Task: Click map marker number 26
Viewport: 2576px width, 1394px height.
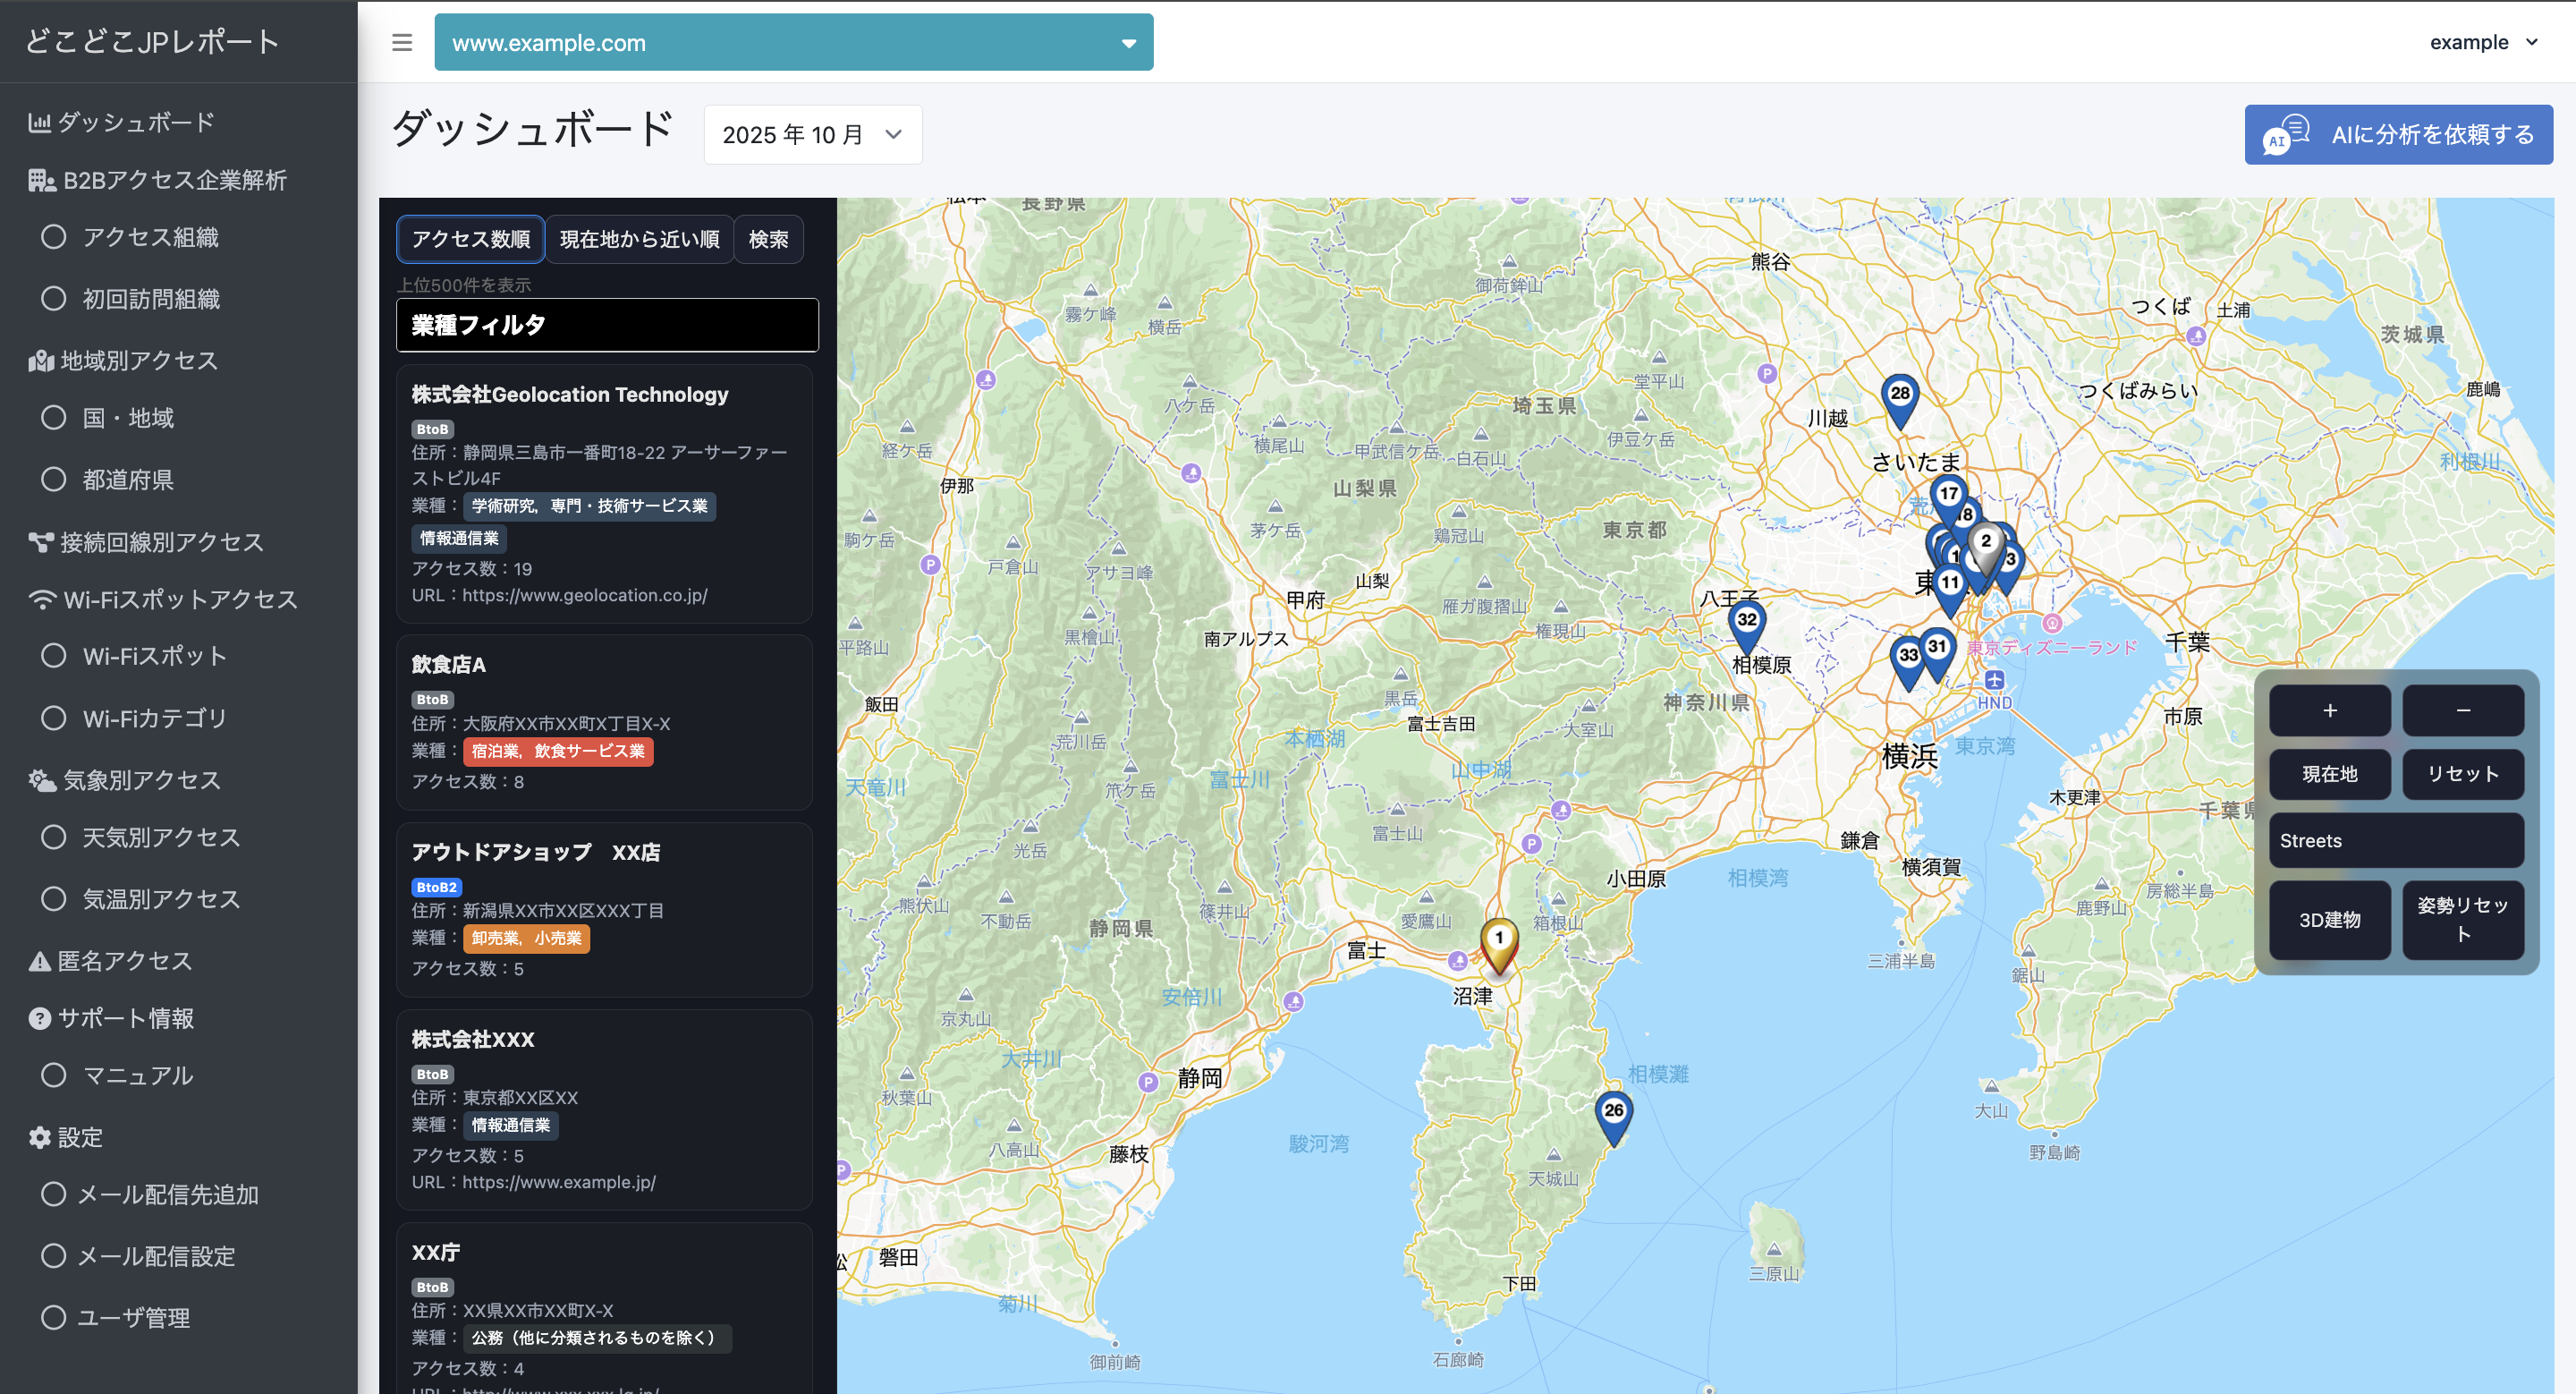Action: tap(1613, 1113)
